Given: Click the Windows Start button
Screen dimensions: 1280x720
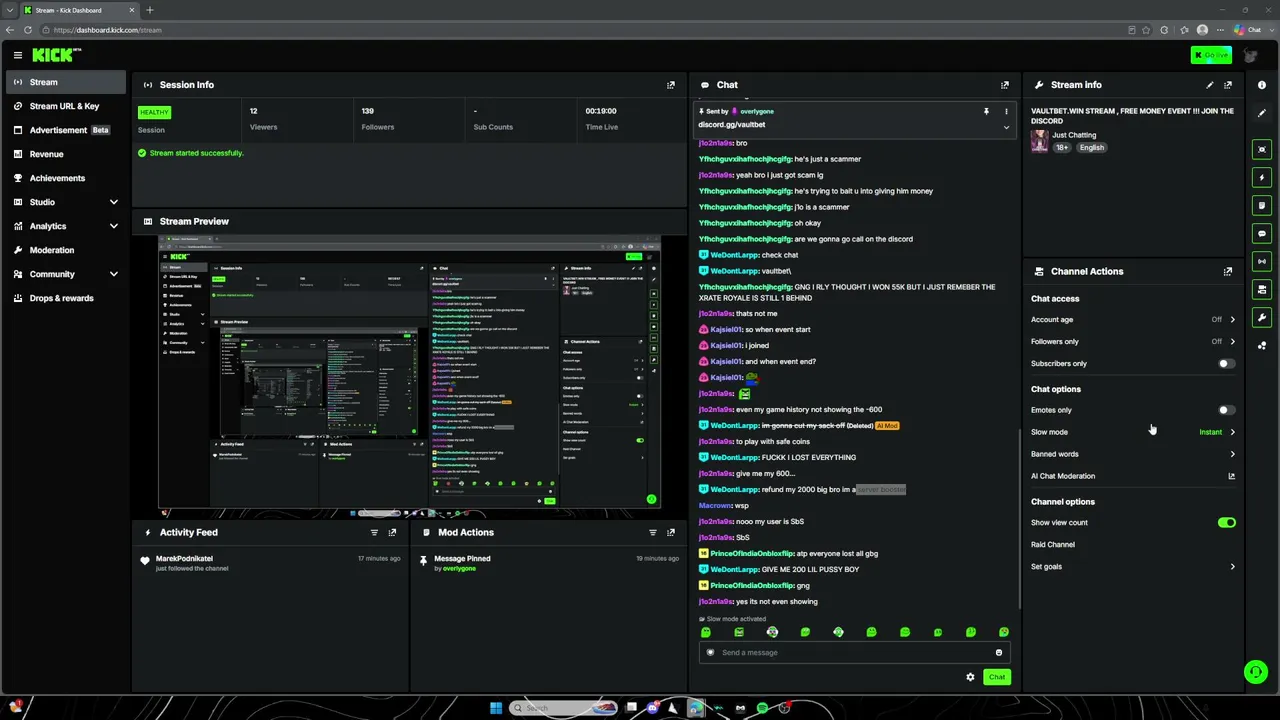Looking at the screenshot, I should click(x=496, y=708).
